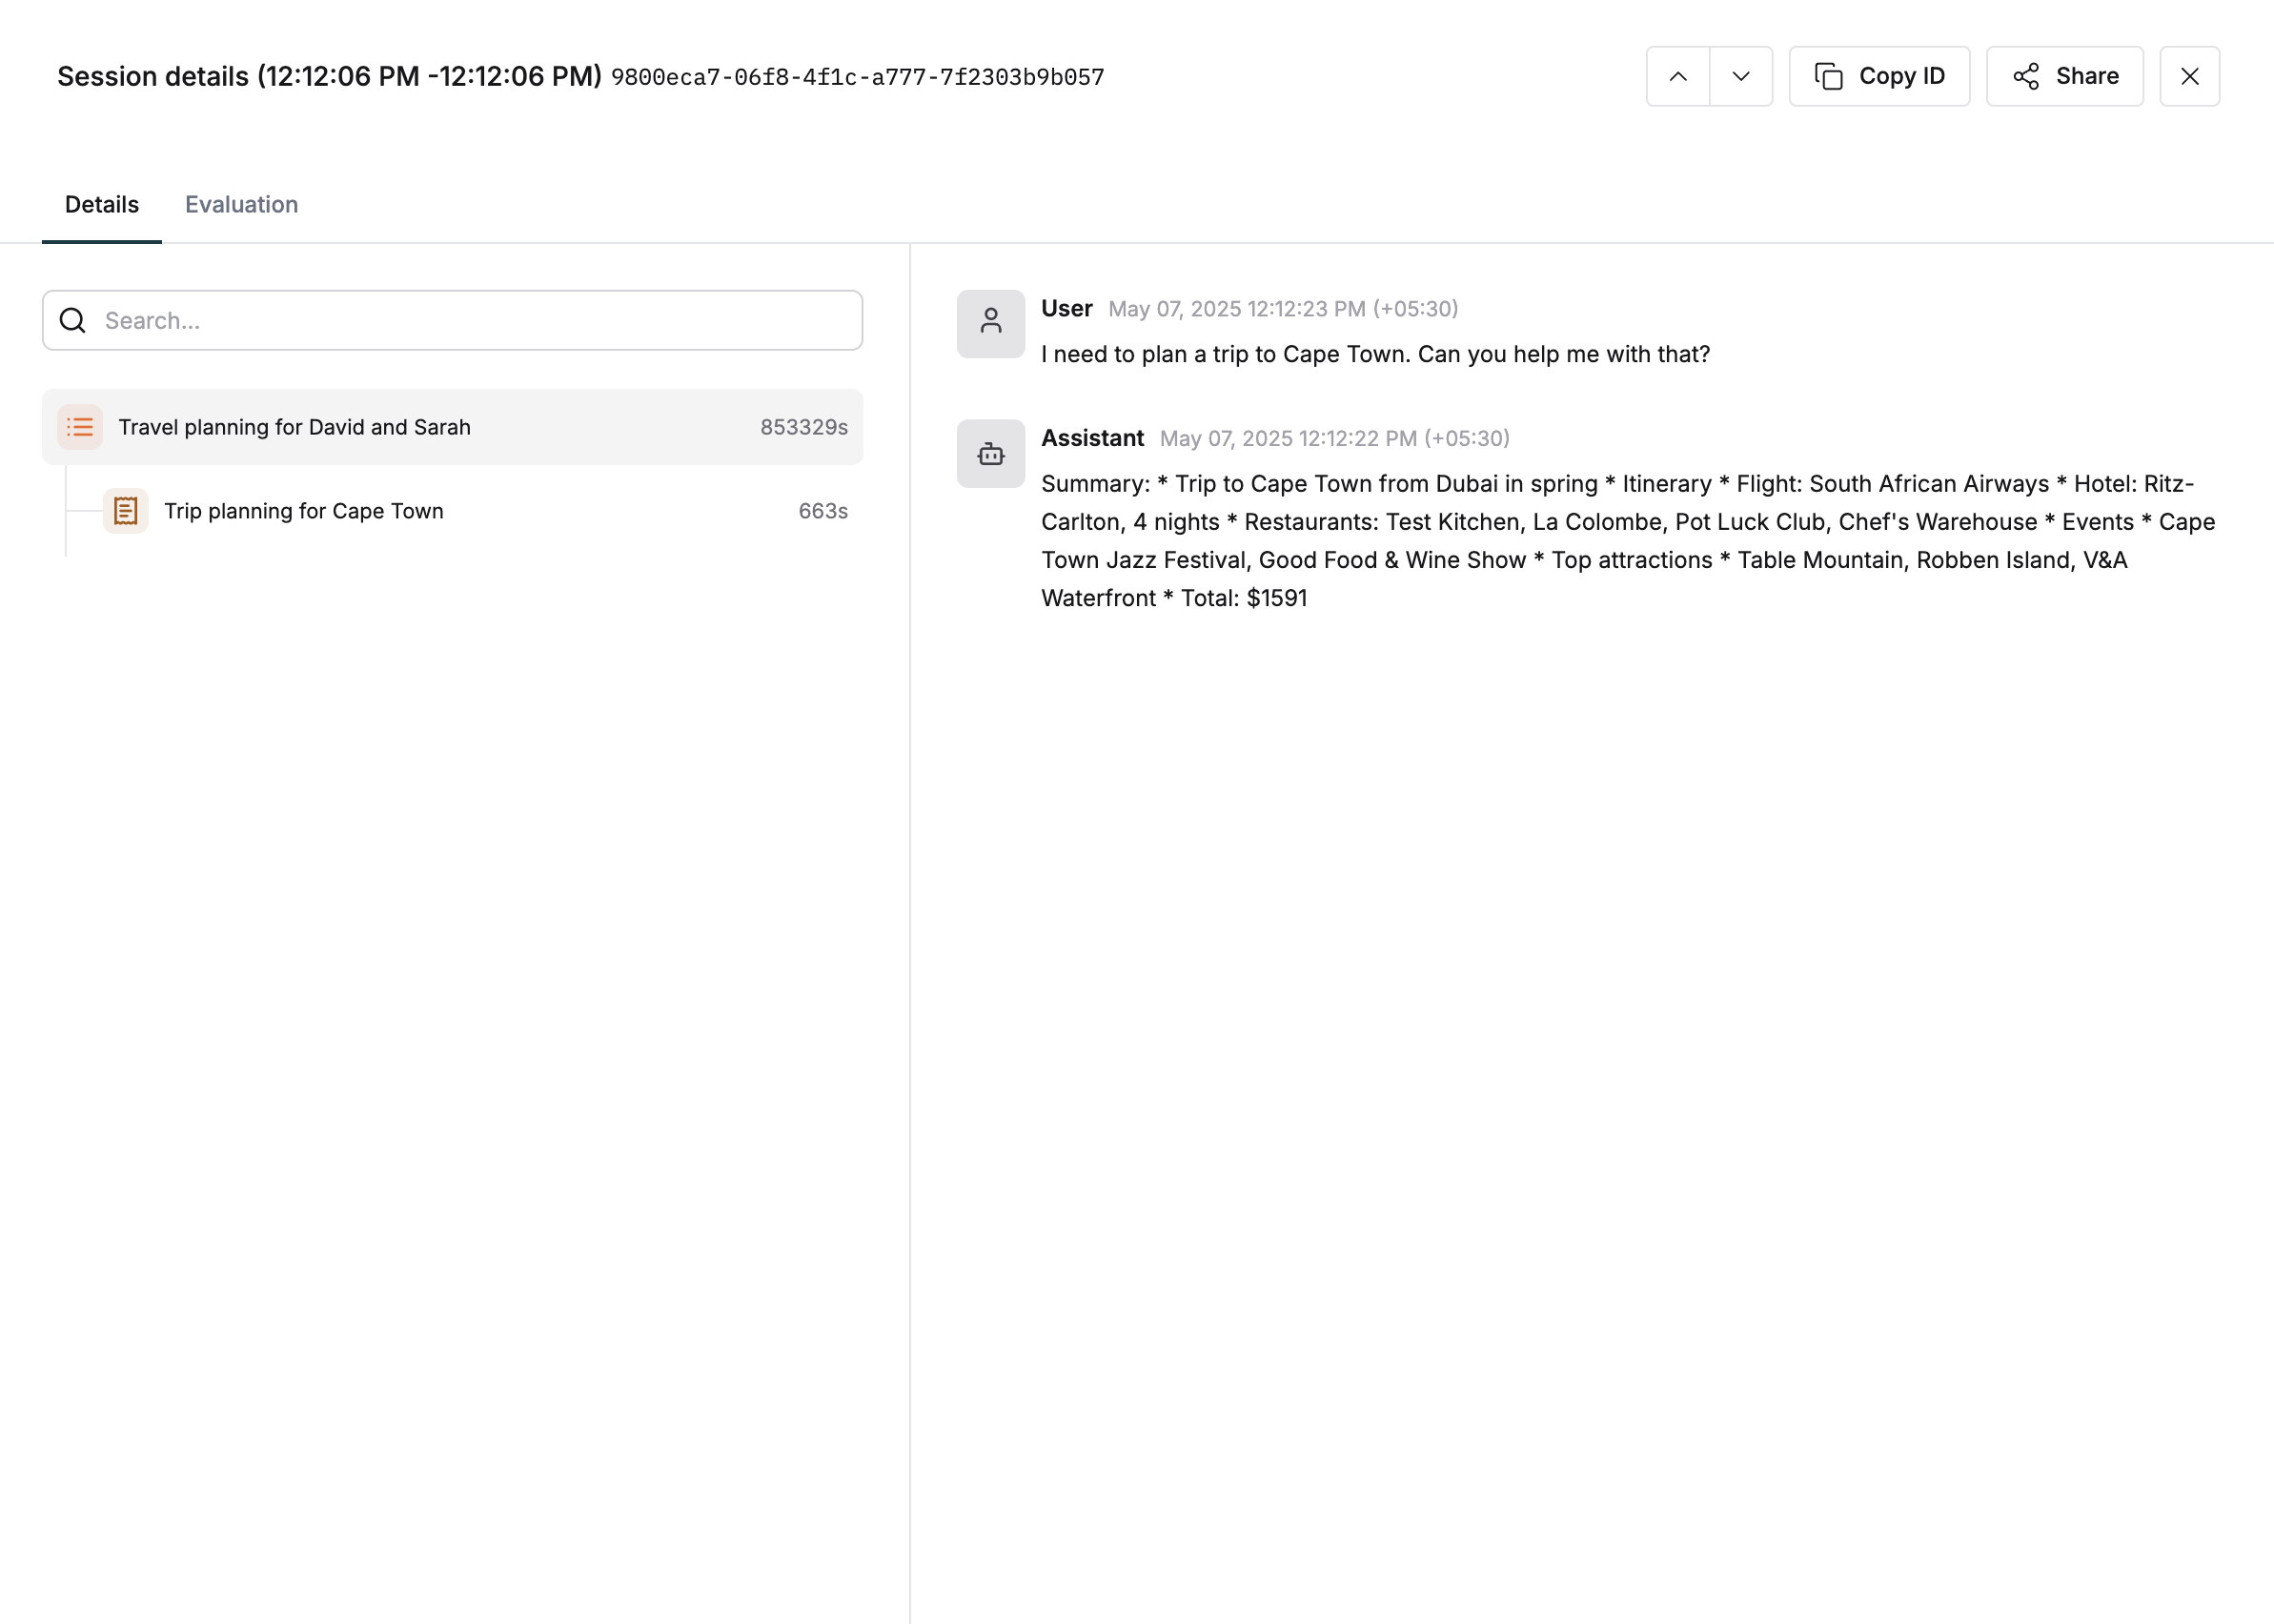Select the Details tab
This screenshot has height=1624, width=2274.
[x=102, y=204]
